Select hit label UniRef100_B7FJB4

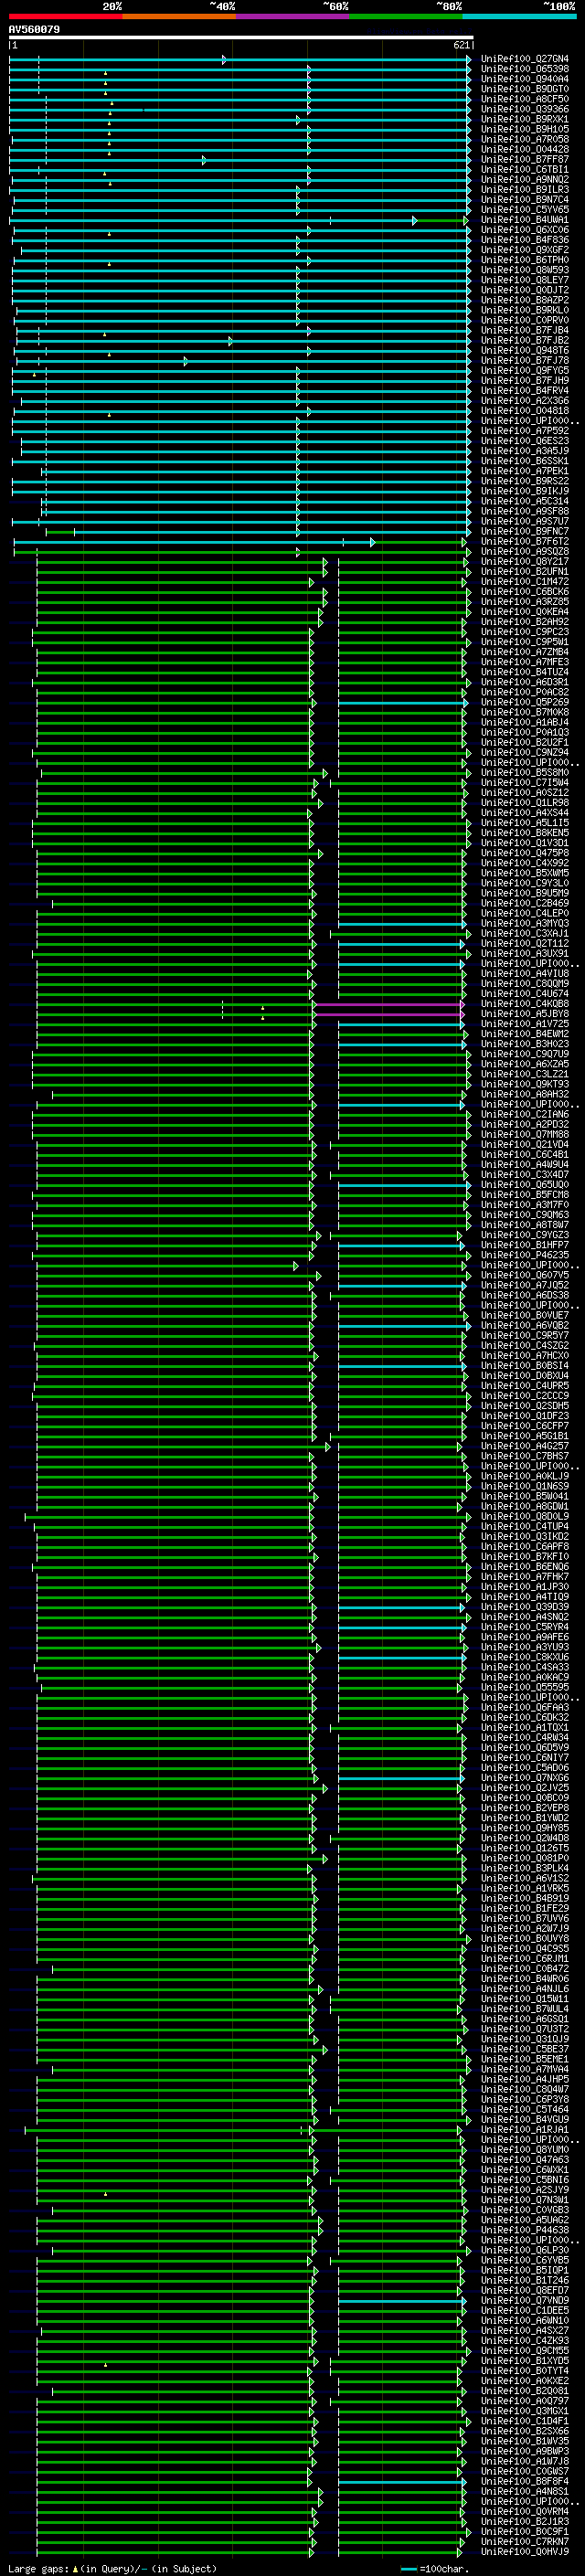pyautogui.click(x=525, y=330)
